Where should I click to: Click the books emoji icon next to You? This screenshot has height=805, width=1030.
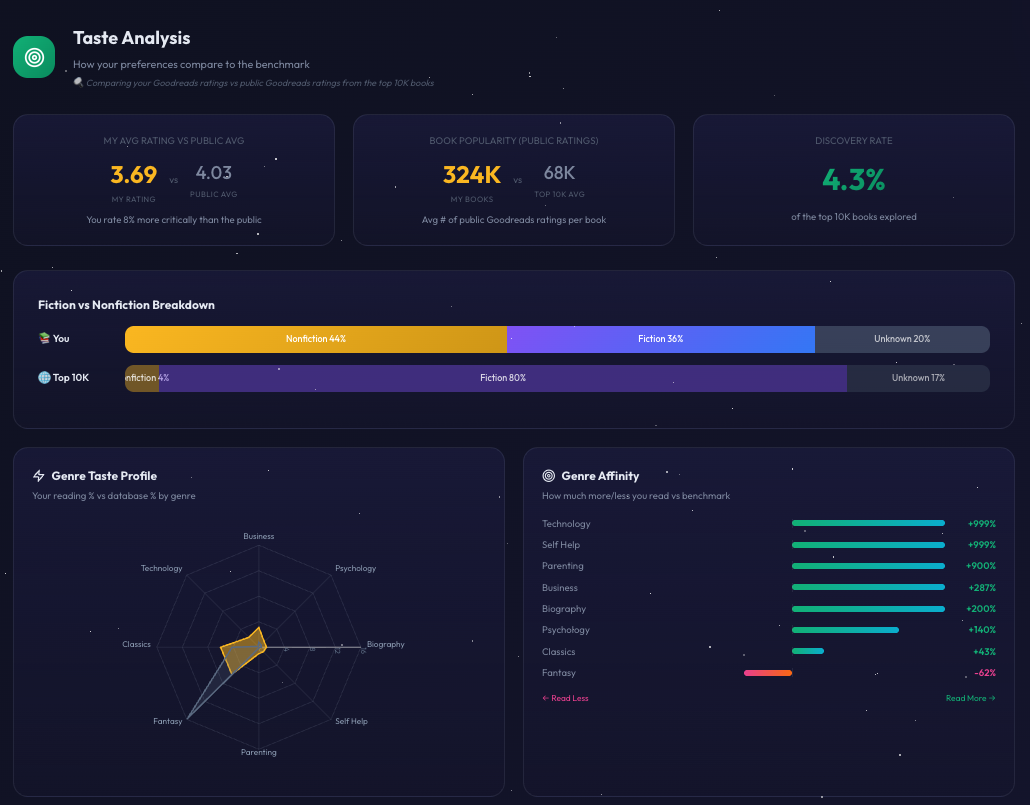pyautogui.click(x=44, y=339)
